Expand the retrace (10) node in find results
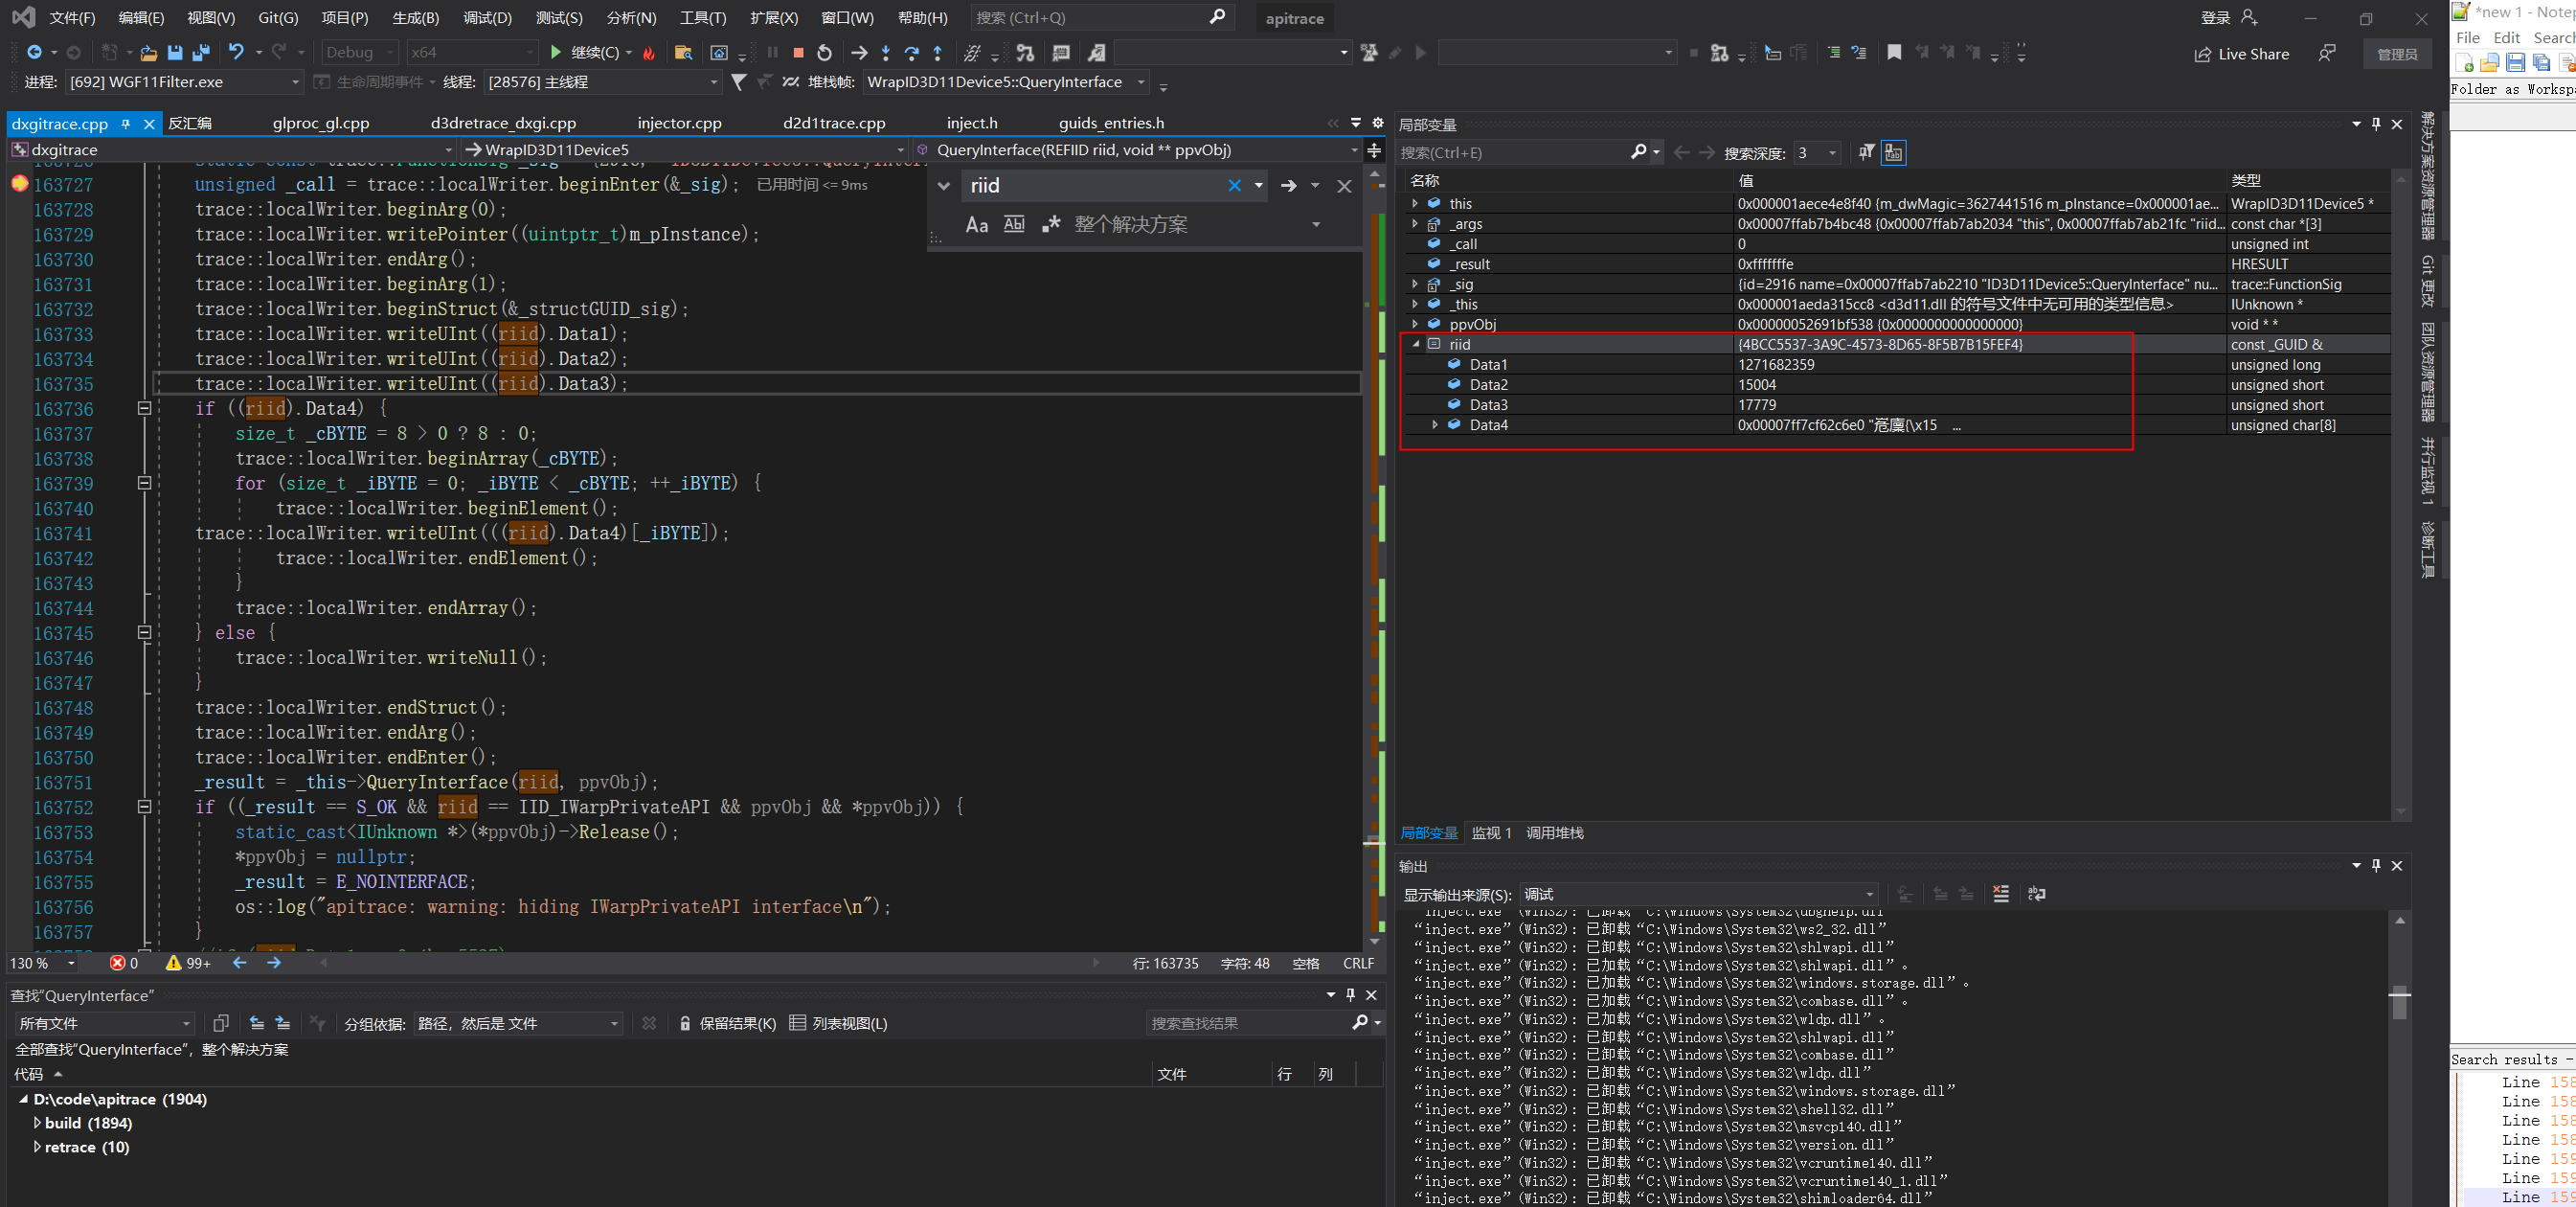Image resolution: width=2576 pixels, height=1207 pixels. (38, 1146)
